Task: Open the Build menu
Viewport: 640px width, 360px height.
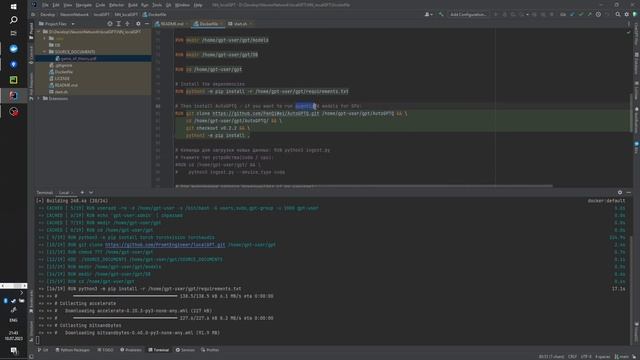Action: click(133, 5)
